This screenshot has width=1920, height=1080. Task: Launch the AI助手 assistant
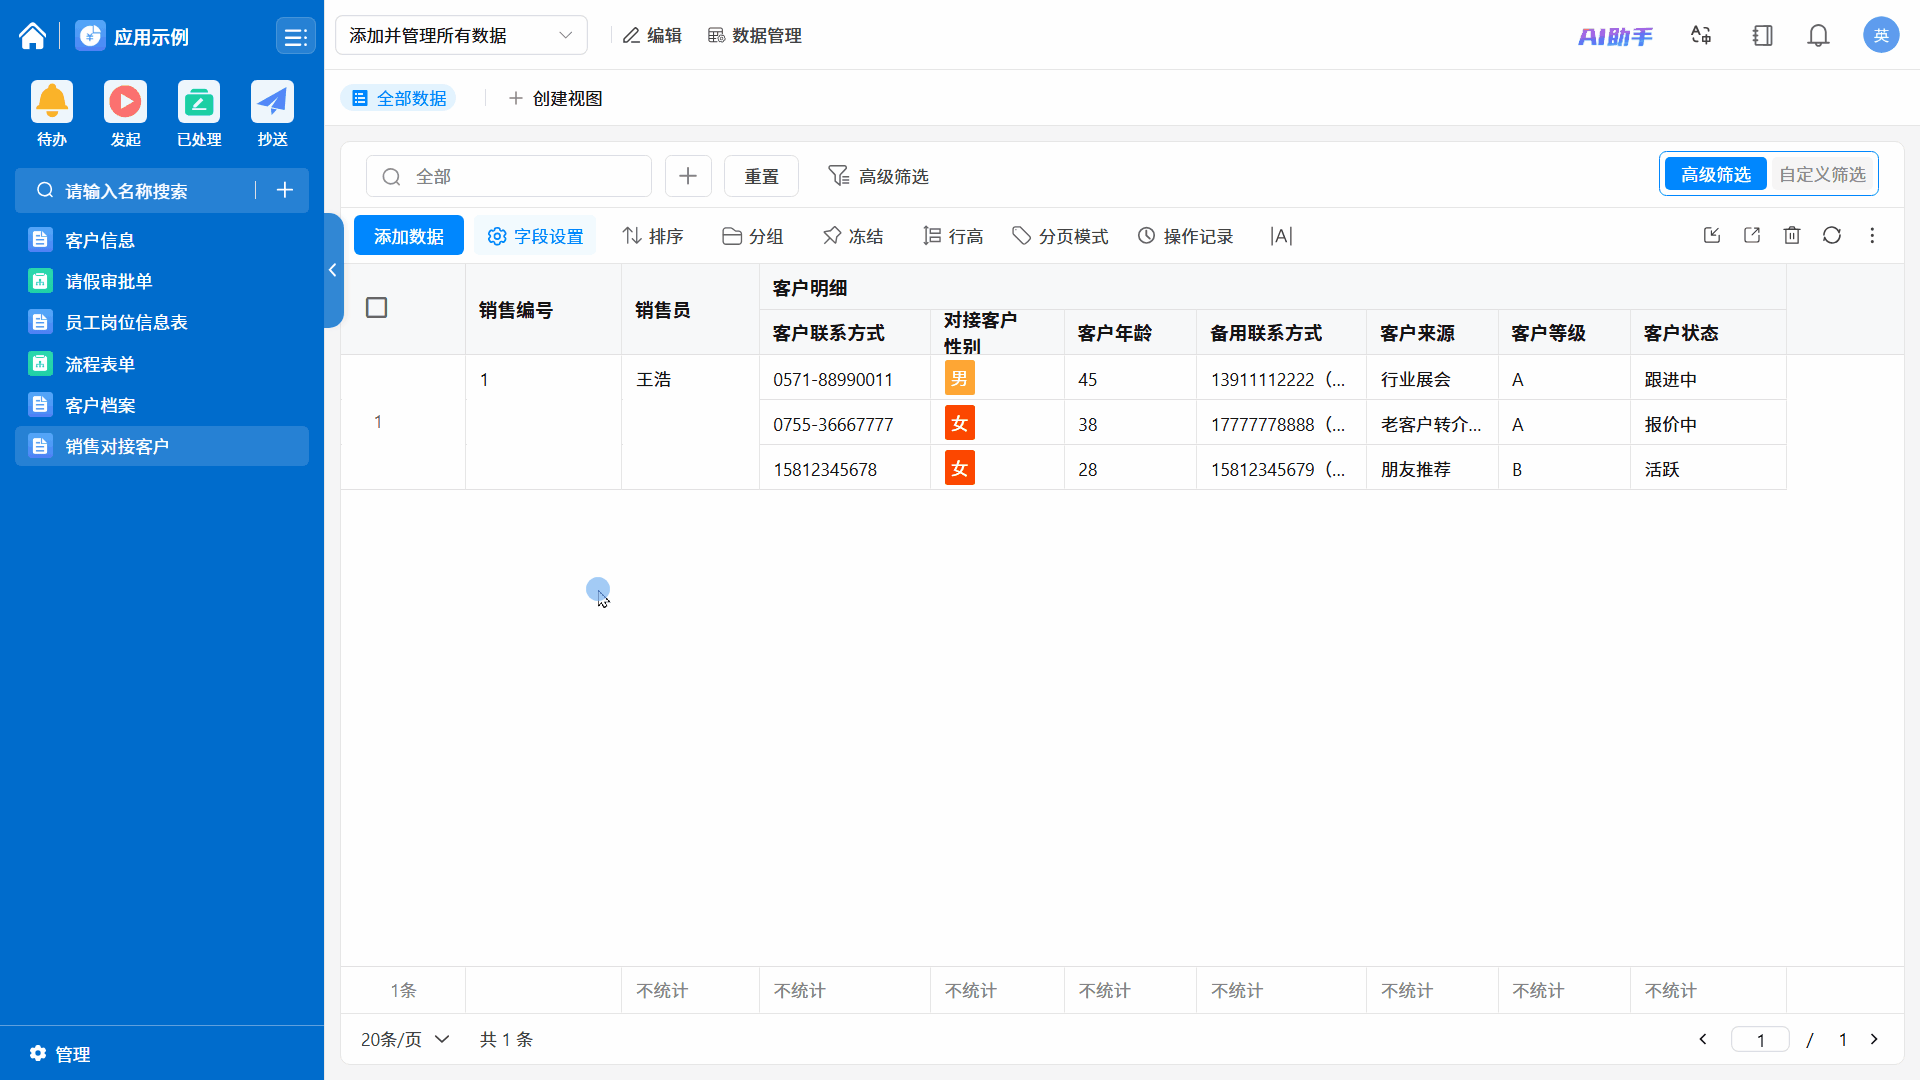(x=1615, y=36)
